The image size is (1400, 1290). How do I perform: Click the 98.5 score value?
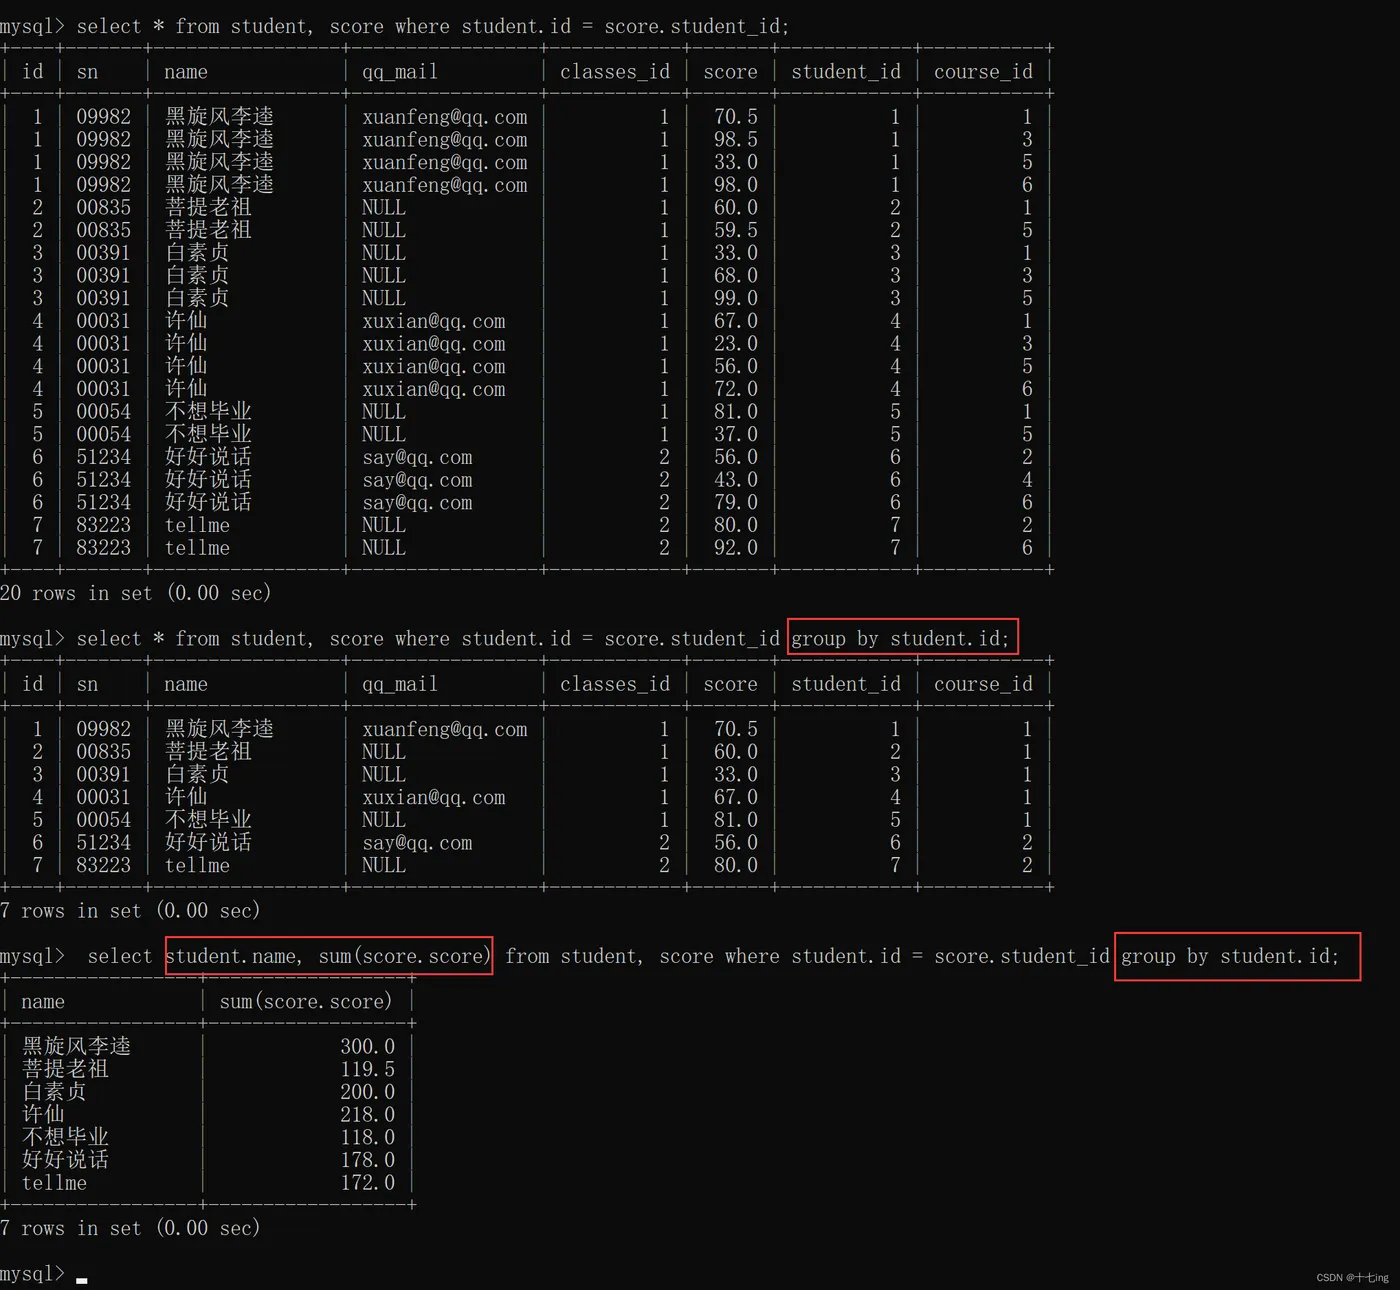click(x=735, y=140)
